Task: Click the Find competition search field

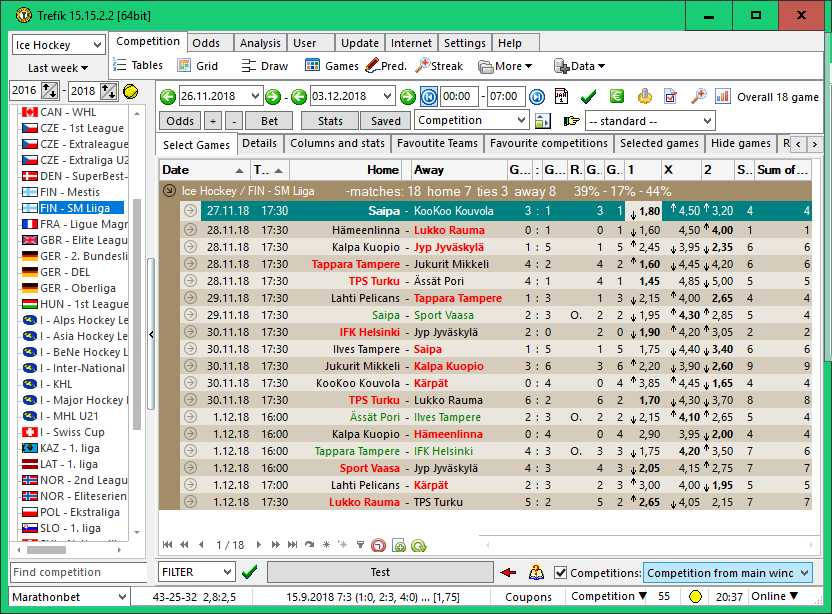Action: 78,573
